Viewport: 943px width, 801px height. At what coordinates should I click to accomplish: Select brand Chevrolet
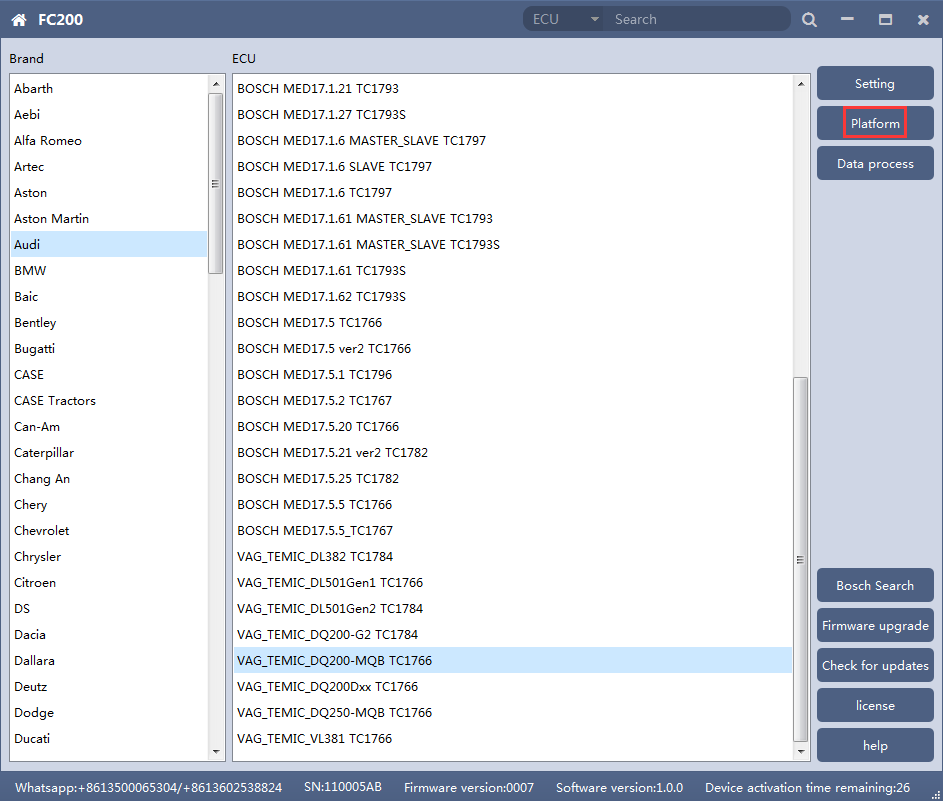109,530
